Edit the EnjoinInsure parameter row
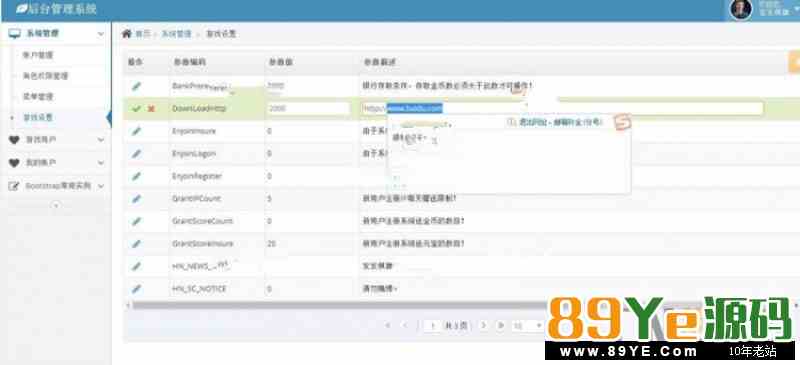The width and height of the screenshot is (800, 365). [136, 131]
